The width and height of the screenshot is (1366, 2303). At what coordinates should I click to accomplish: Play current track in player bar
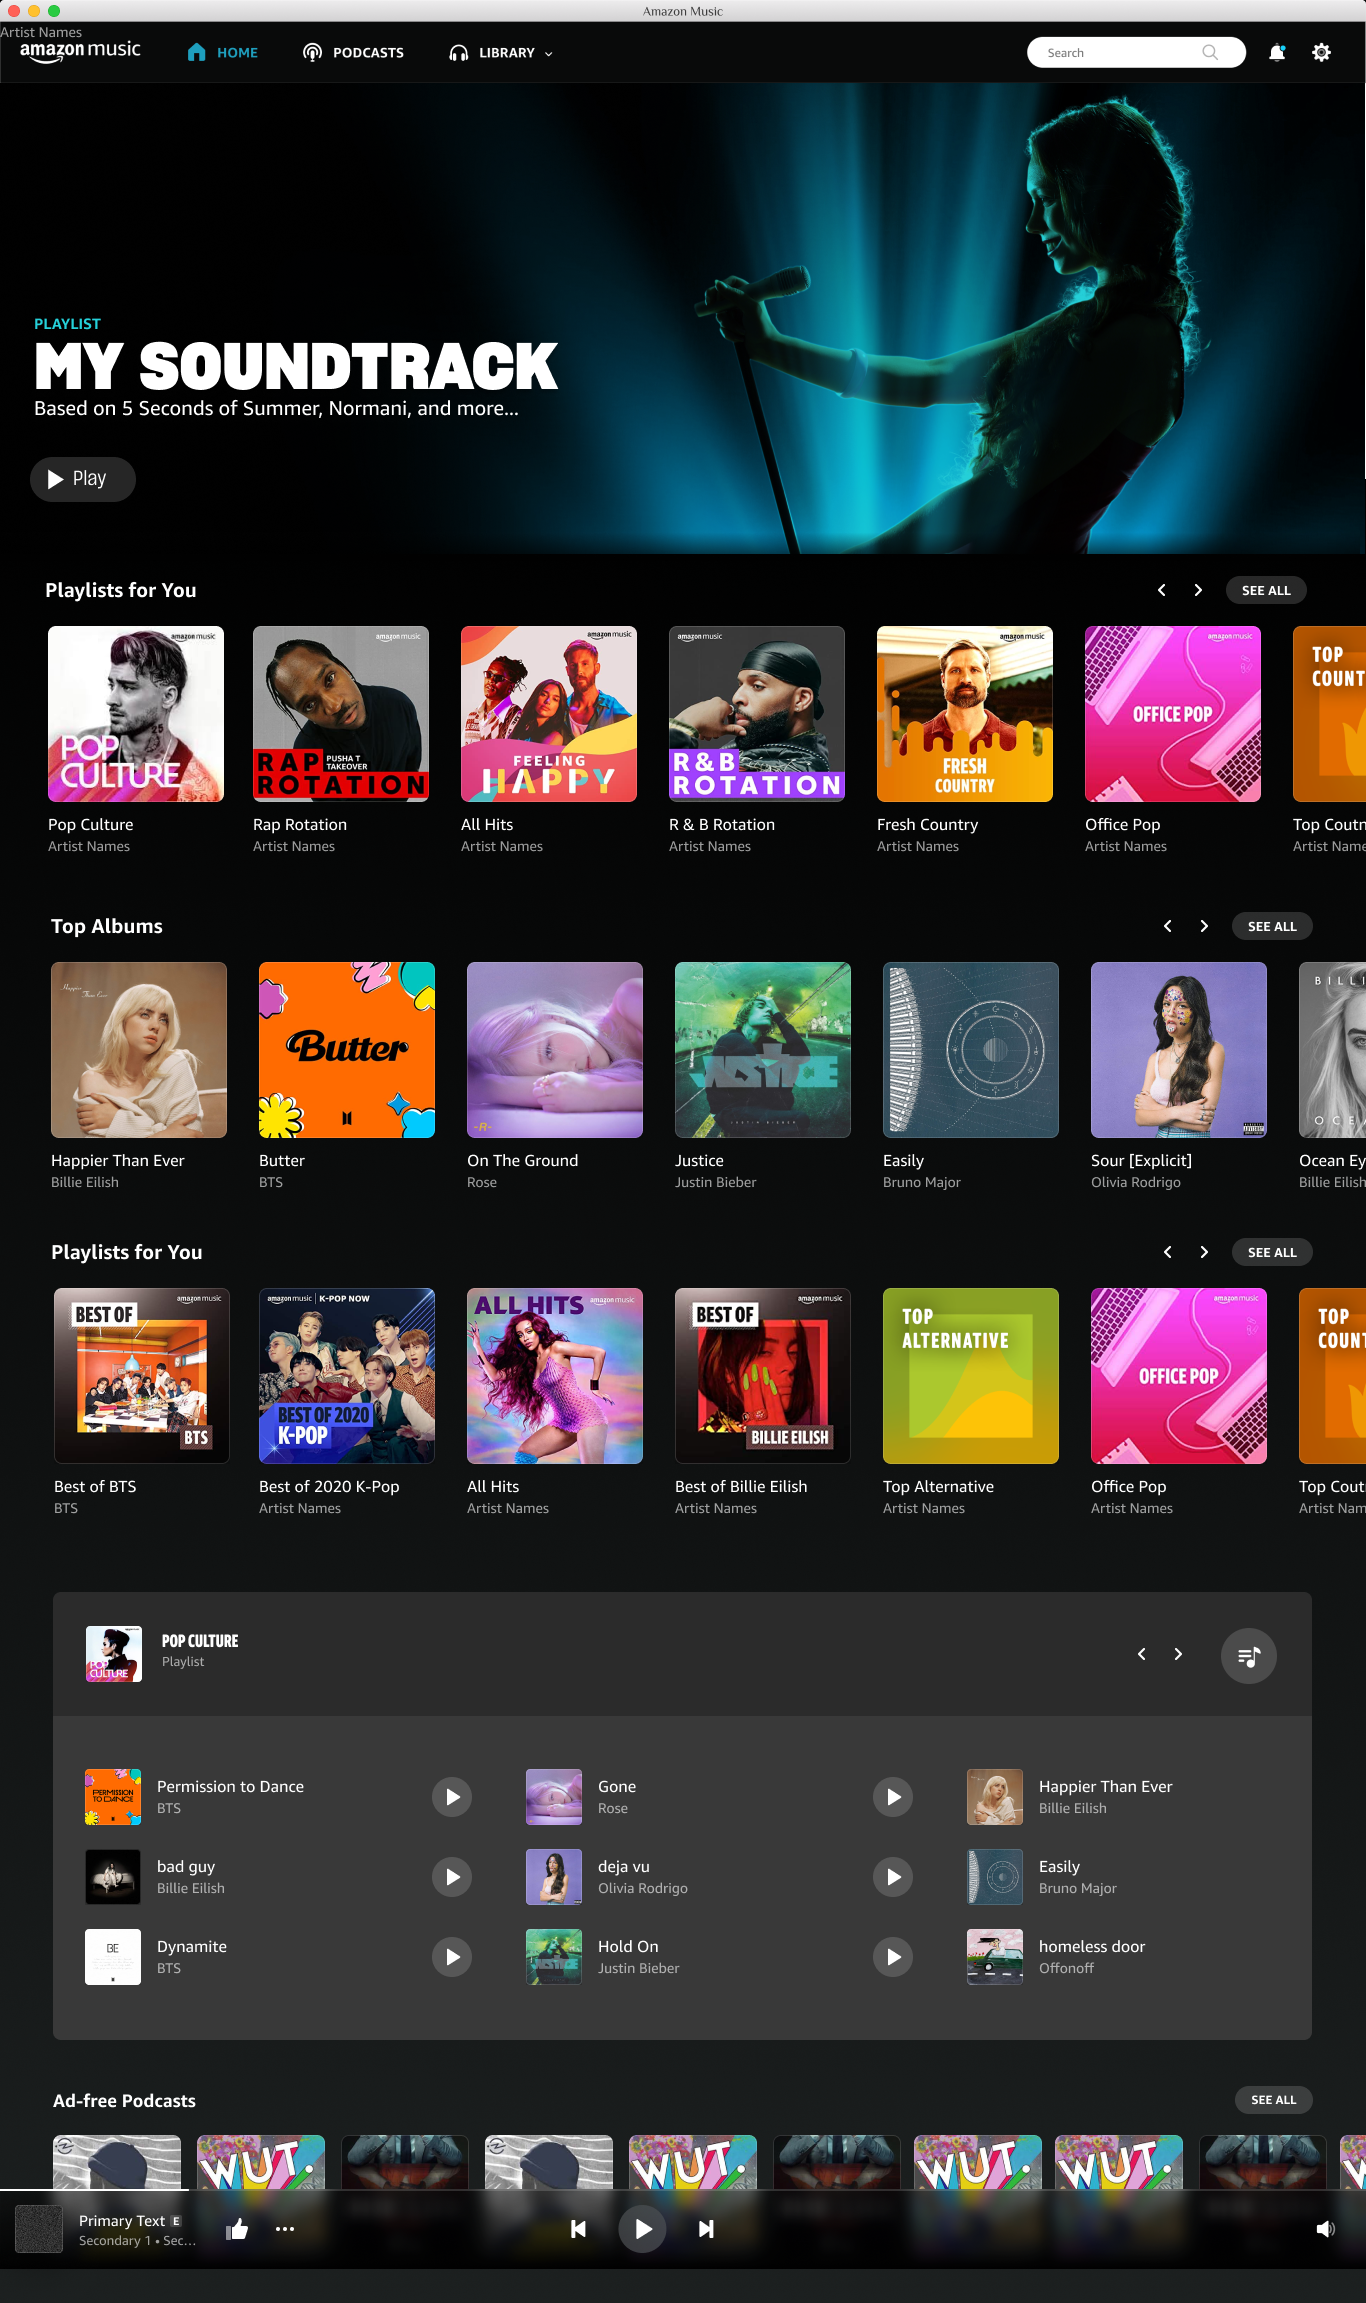coord(642,2229)
